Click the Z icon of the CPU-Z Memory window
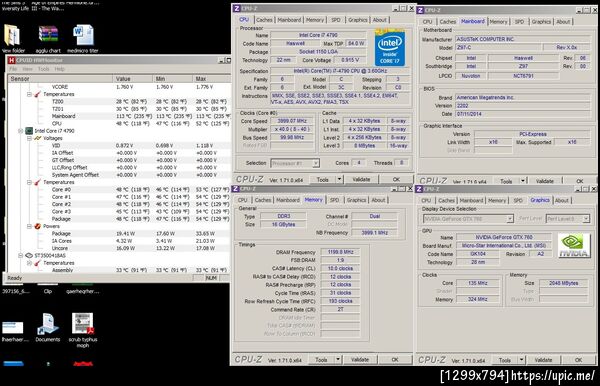Viewport: 600px width, 386px height. click(236, 189)
